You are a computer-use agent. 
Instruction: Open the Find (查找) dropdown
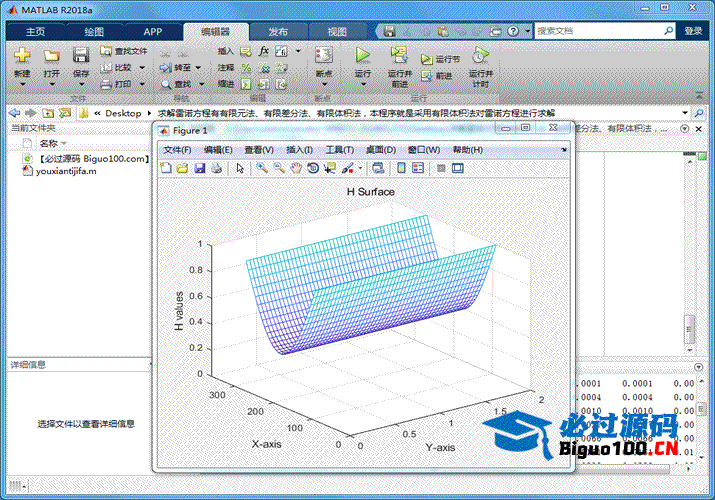[x=201, y=84]
